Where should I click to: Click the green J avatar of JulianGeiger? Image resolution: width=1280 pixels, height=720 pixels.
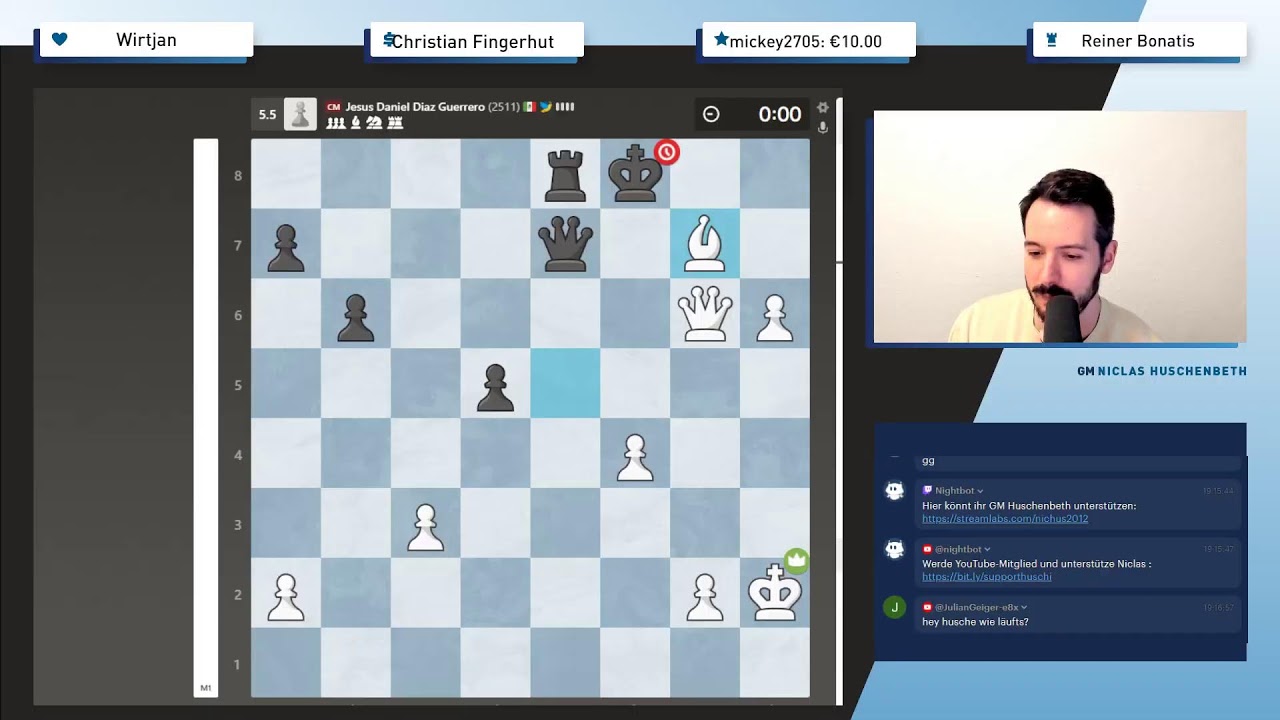[895, 607]
